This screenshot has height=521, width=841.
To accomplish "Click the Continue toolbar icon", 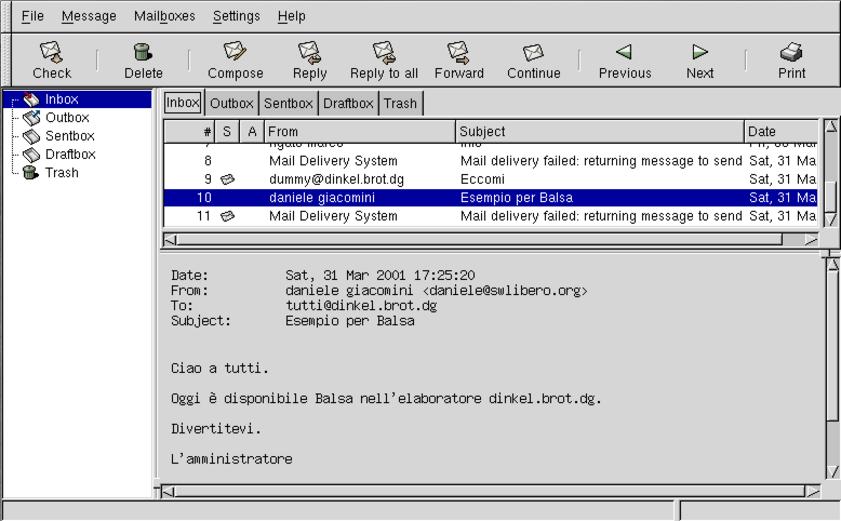I will 533,60.
